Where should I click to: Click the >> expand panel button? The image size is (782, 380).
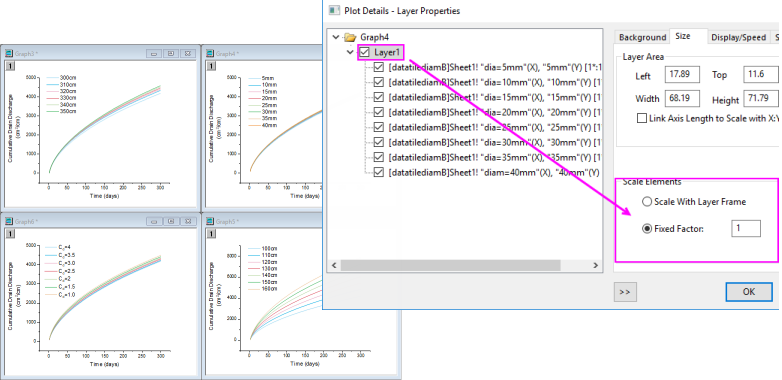[x=625, y=292]
